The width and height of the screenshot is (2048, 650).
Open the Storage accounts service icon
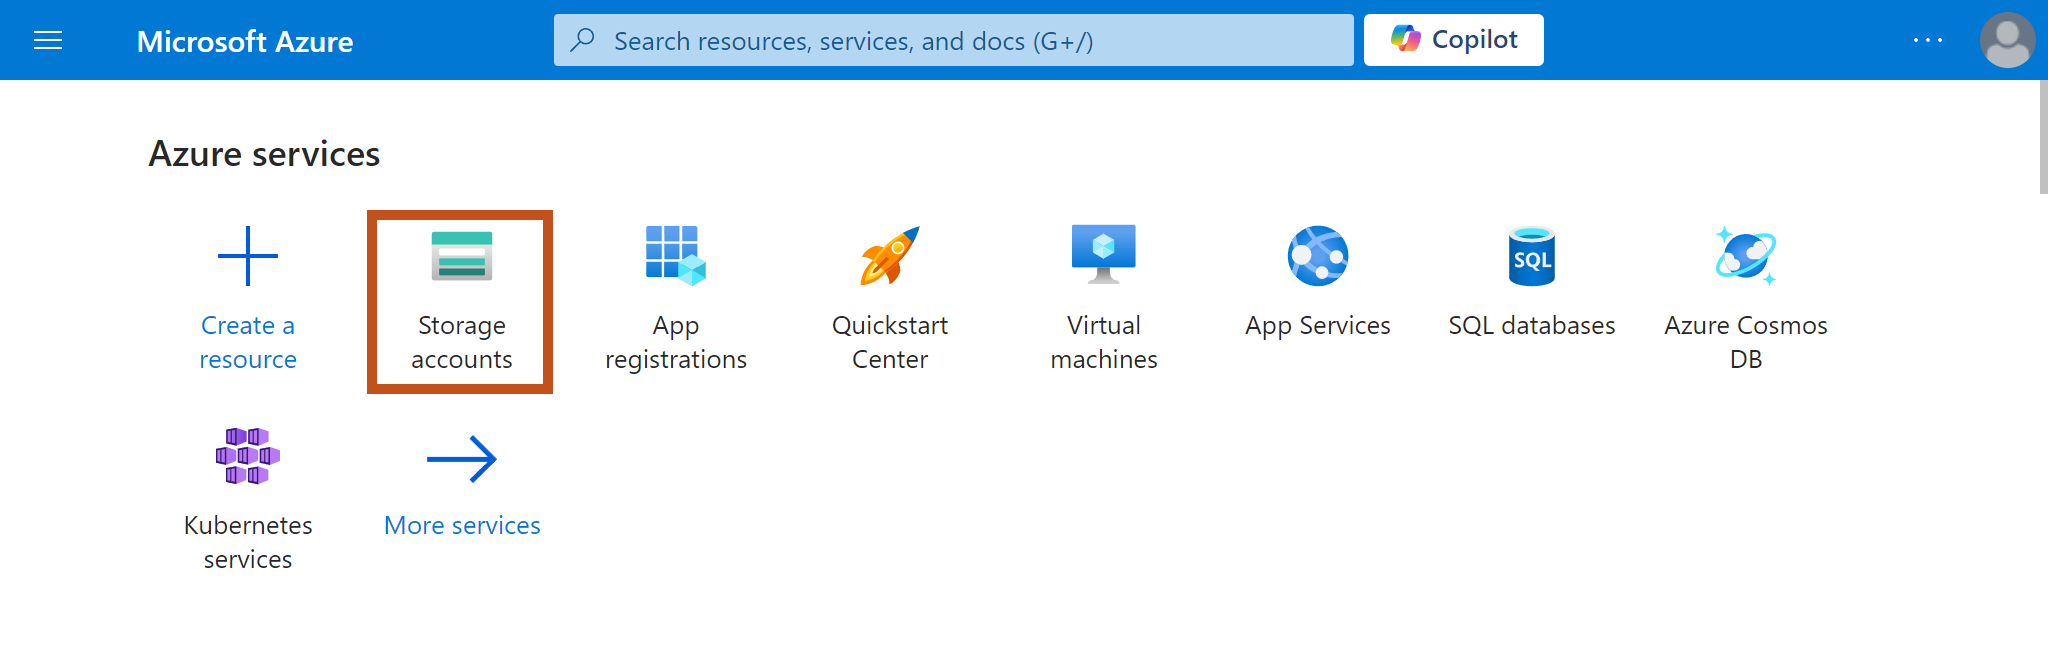click(461, 257)
